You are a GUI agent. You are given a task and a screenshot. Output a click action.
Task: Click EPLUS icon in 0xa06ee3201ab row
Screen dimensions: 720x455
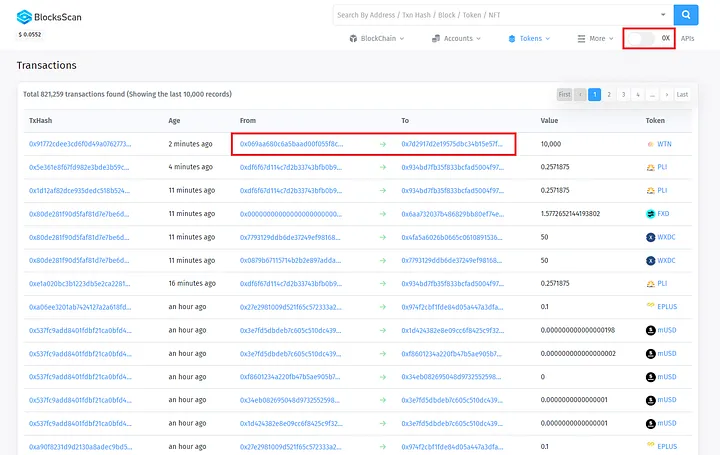click(x=650, y=305)
